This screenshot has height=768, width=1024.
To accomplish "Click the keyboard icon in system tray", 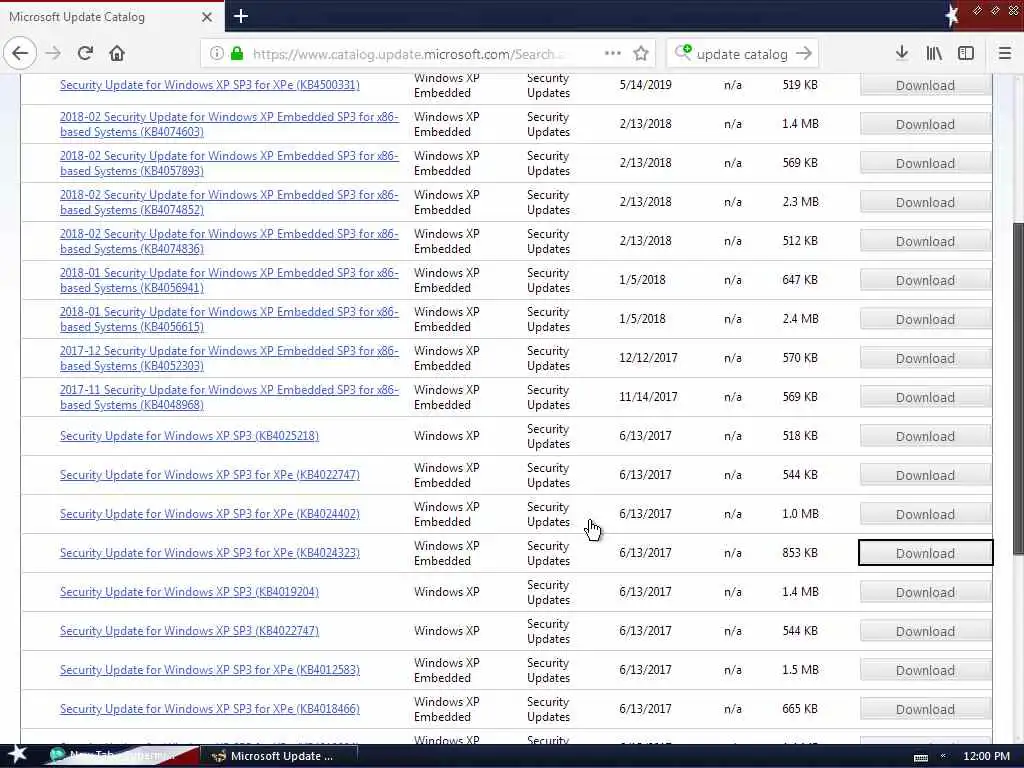I will point(921,757).
